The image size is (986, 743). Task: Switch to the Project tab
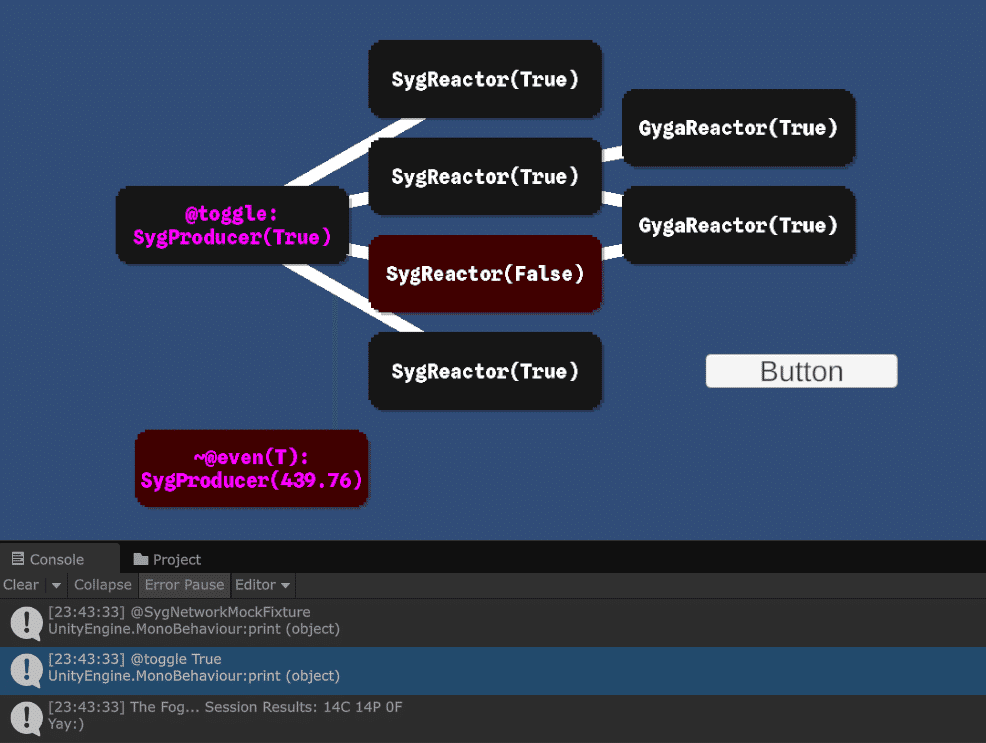(168, 559)
